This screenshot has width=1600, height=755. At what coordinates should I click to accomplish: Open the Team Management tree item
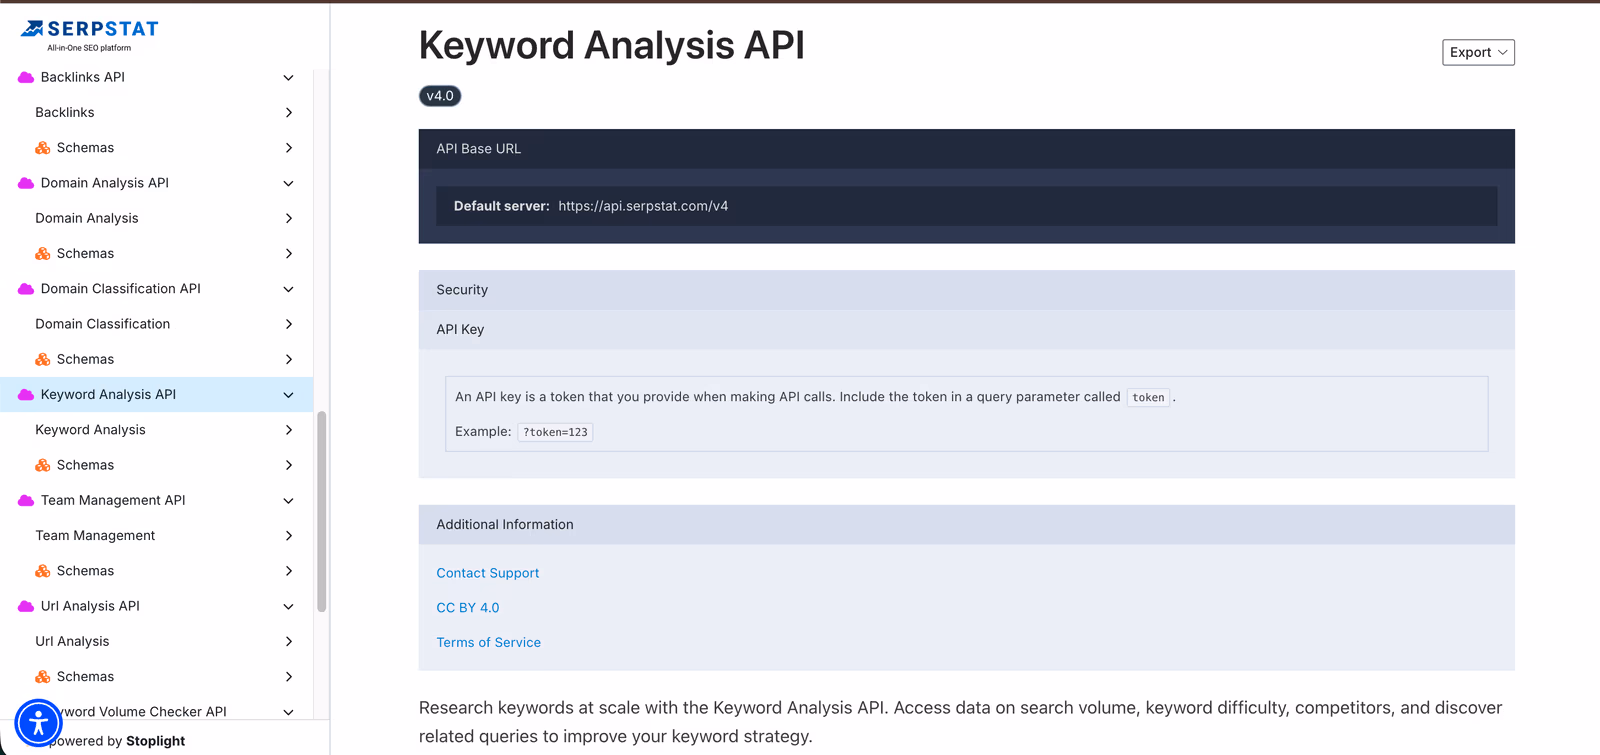coord(157,536)
